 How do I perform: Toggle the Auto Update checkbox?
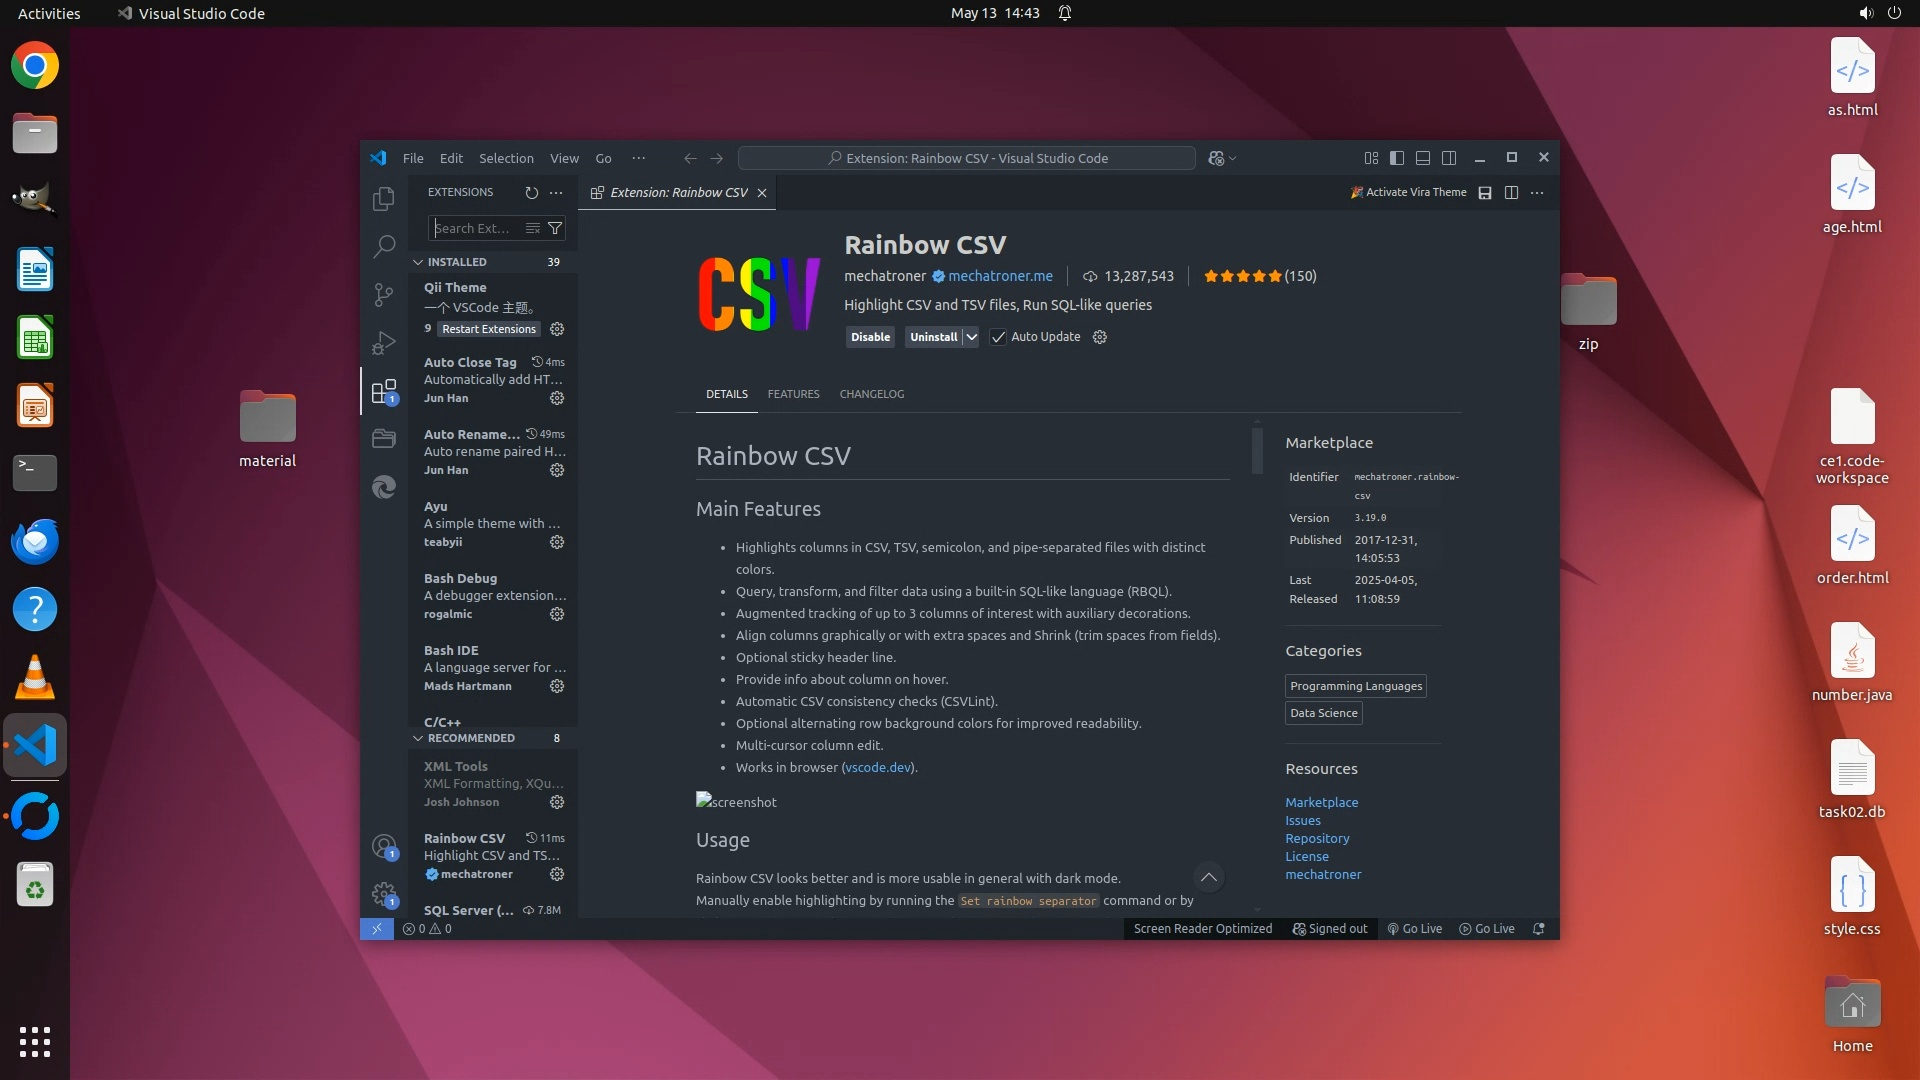pyautogui.click(x=998, y=337)
